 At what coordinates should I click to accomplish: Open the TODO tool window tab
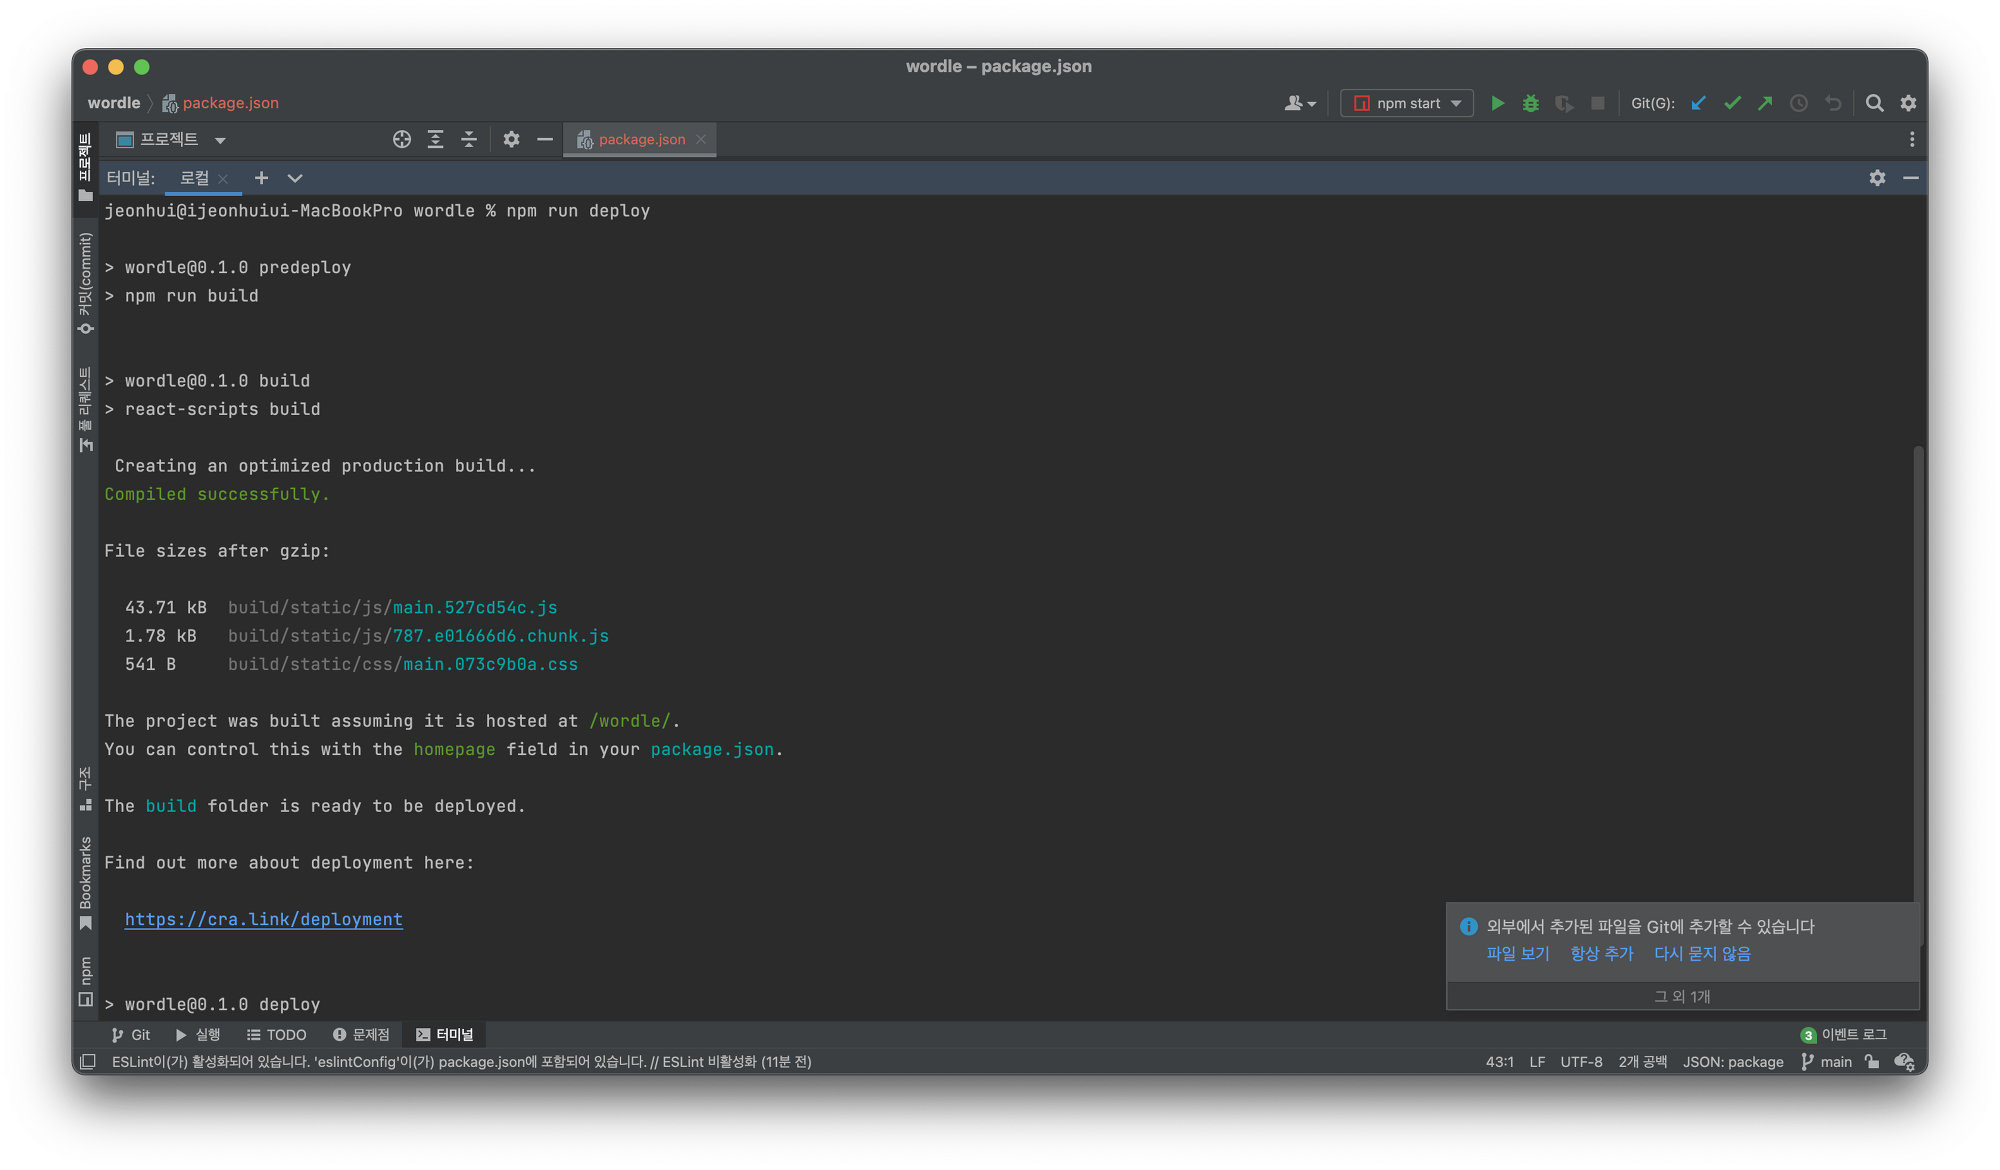(277, 1035)
